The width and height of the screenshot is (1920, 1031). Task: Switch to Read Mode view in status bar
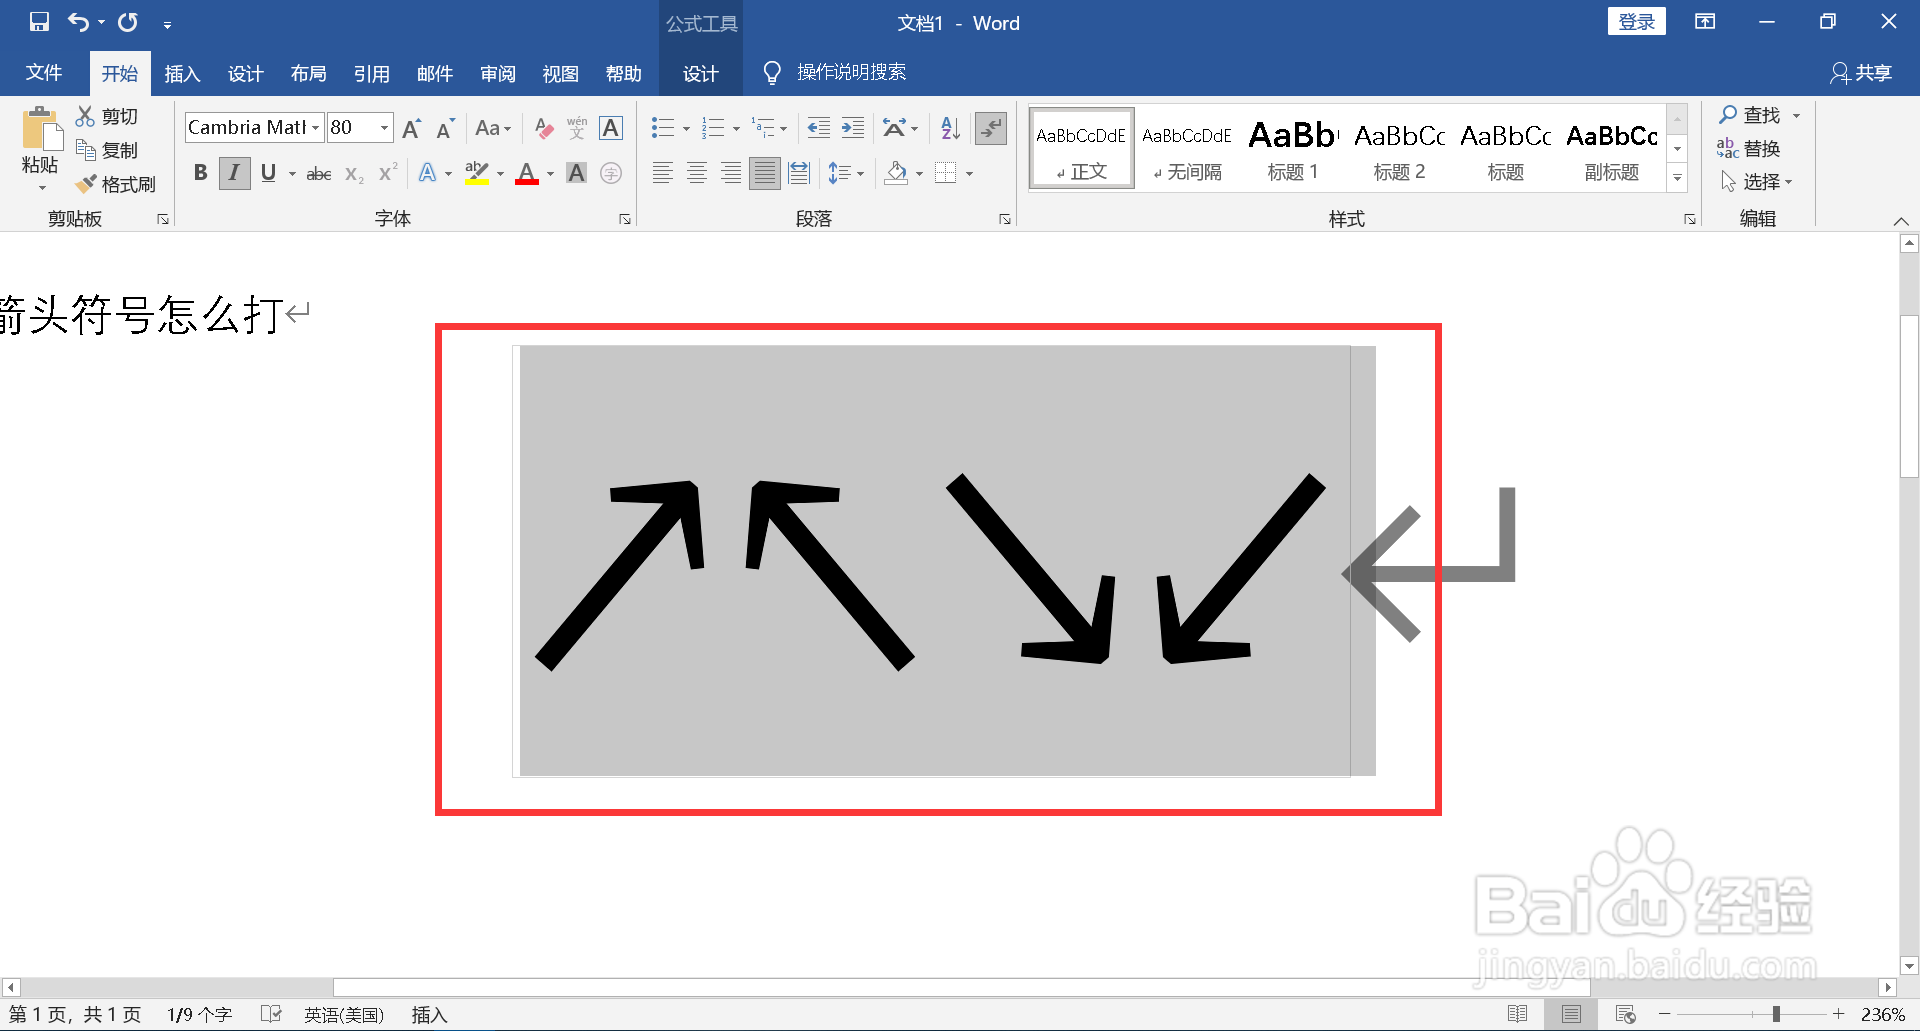coord(1517,1014)
